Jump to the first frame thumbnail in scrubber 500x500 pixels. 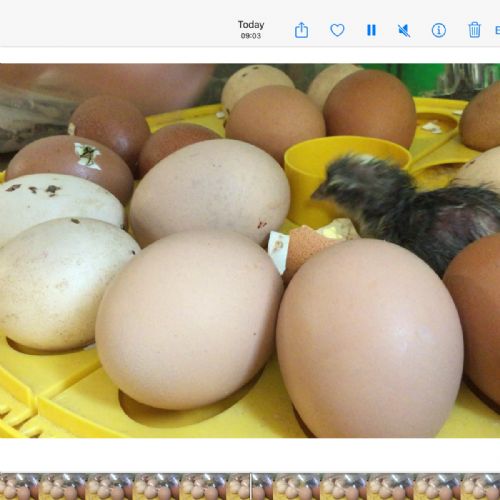click(x=19, y=487)
